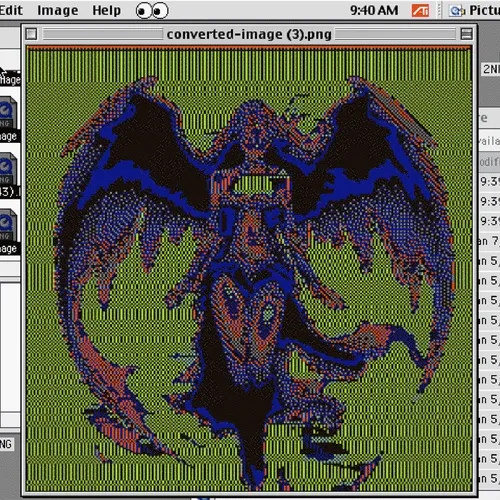500x500 pixels.
Task: Open the Help menu
Action: [x=107, y=10]
